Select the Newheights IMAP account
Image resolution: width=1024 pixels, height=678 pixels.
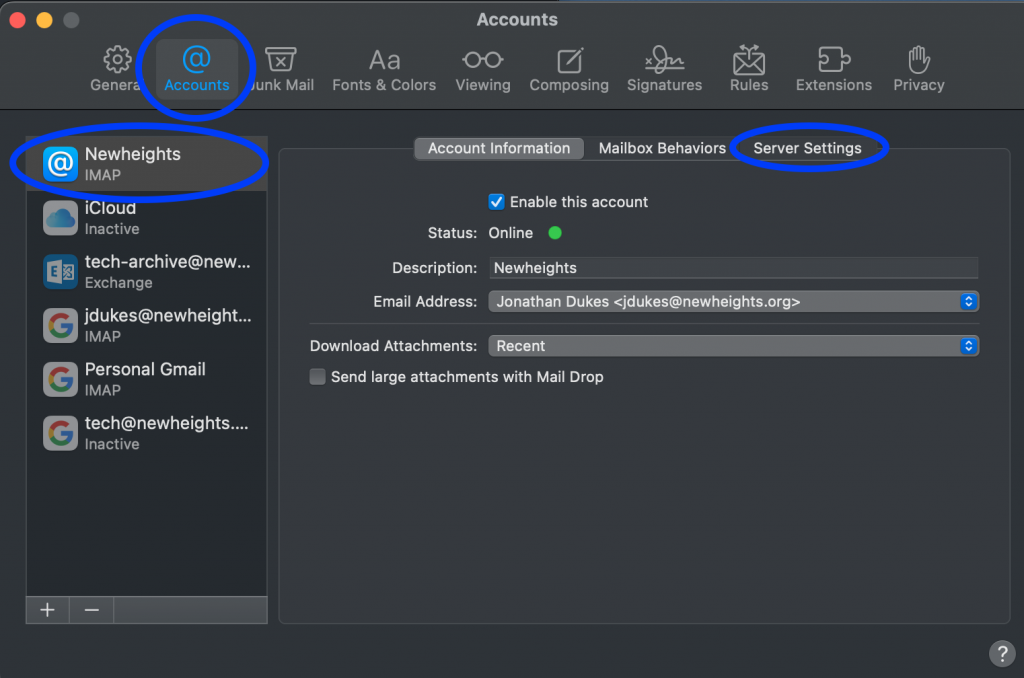147,164
